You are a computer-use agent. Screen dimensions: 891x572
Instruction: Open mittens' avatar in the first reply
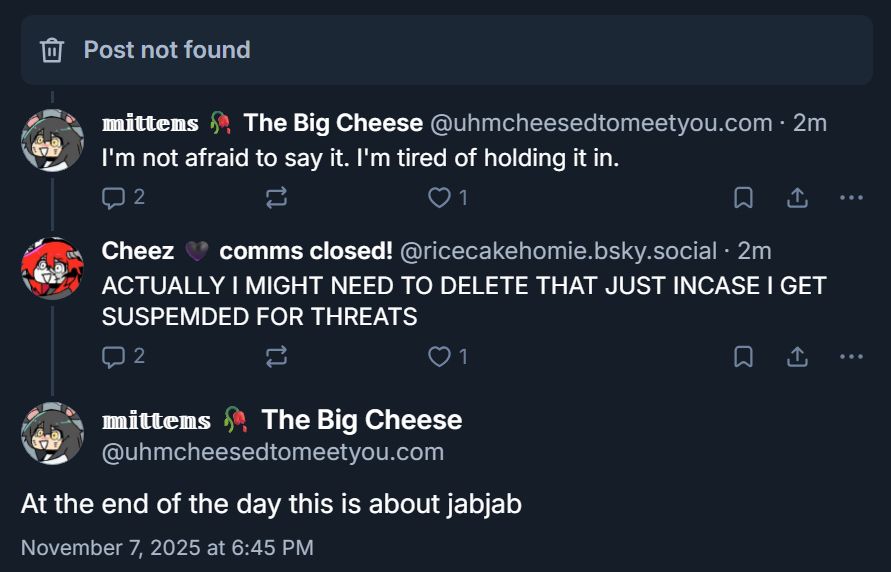tap(52, 140)
